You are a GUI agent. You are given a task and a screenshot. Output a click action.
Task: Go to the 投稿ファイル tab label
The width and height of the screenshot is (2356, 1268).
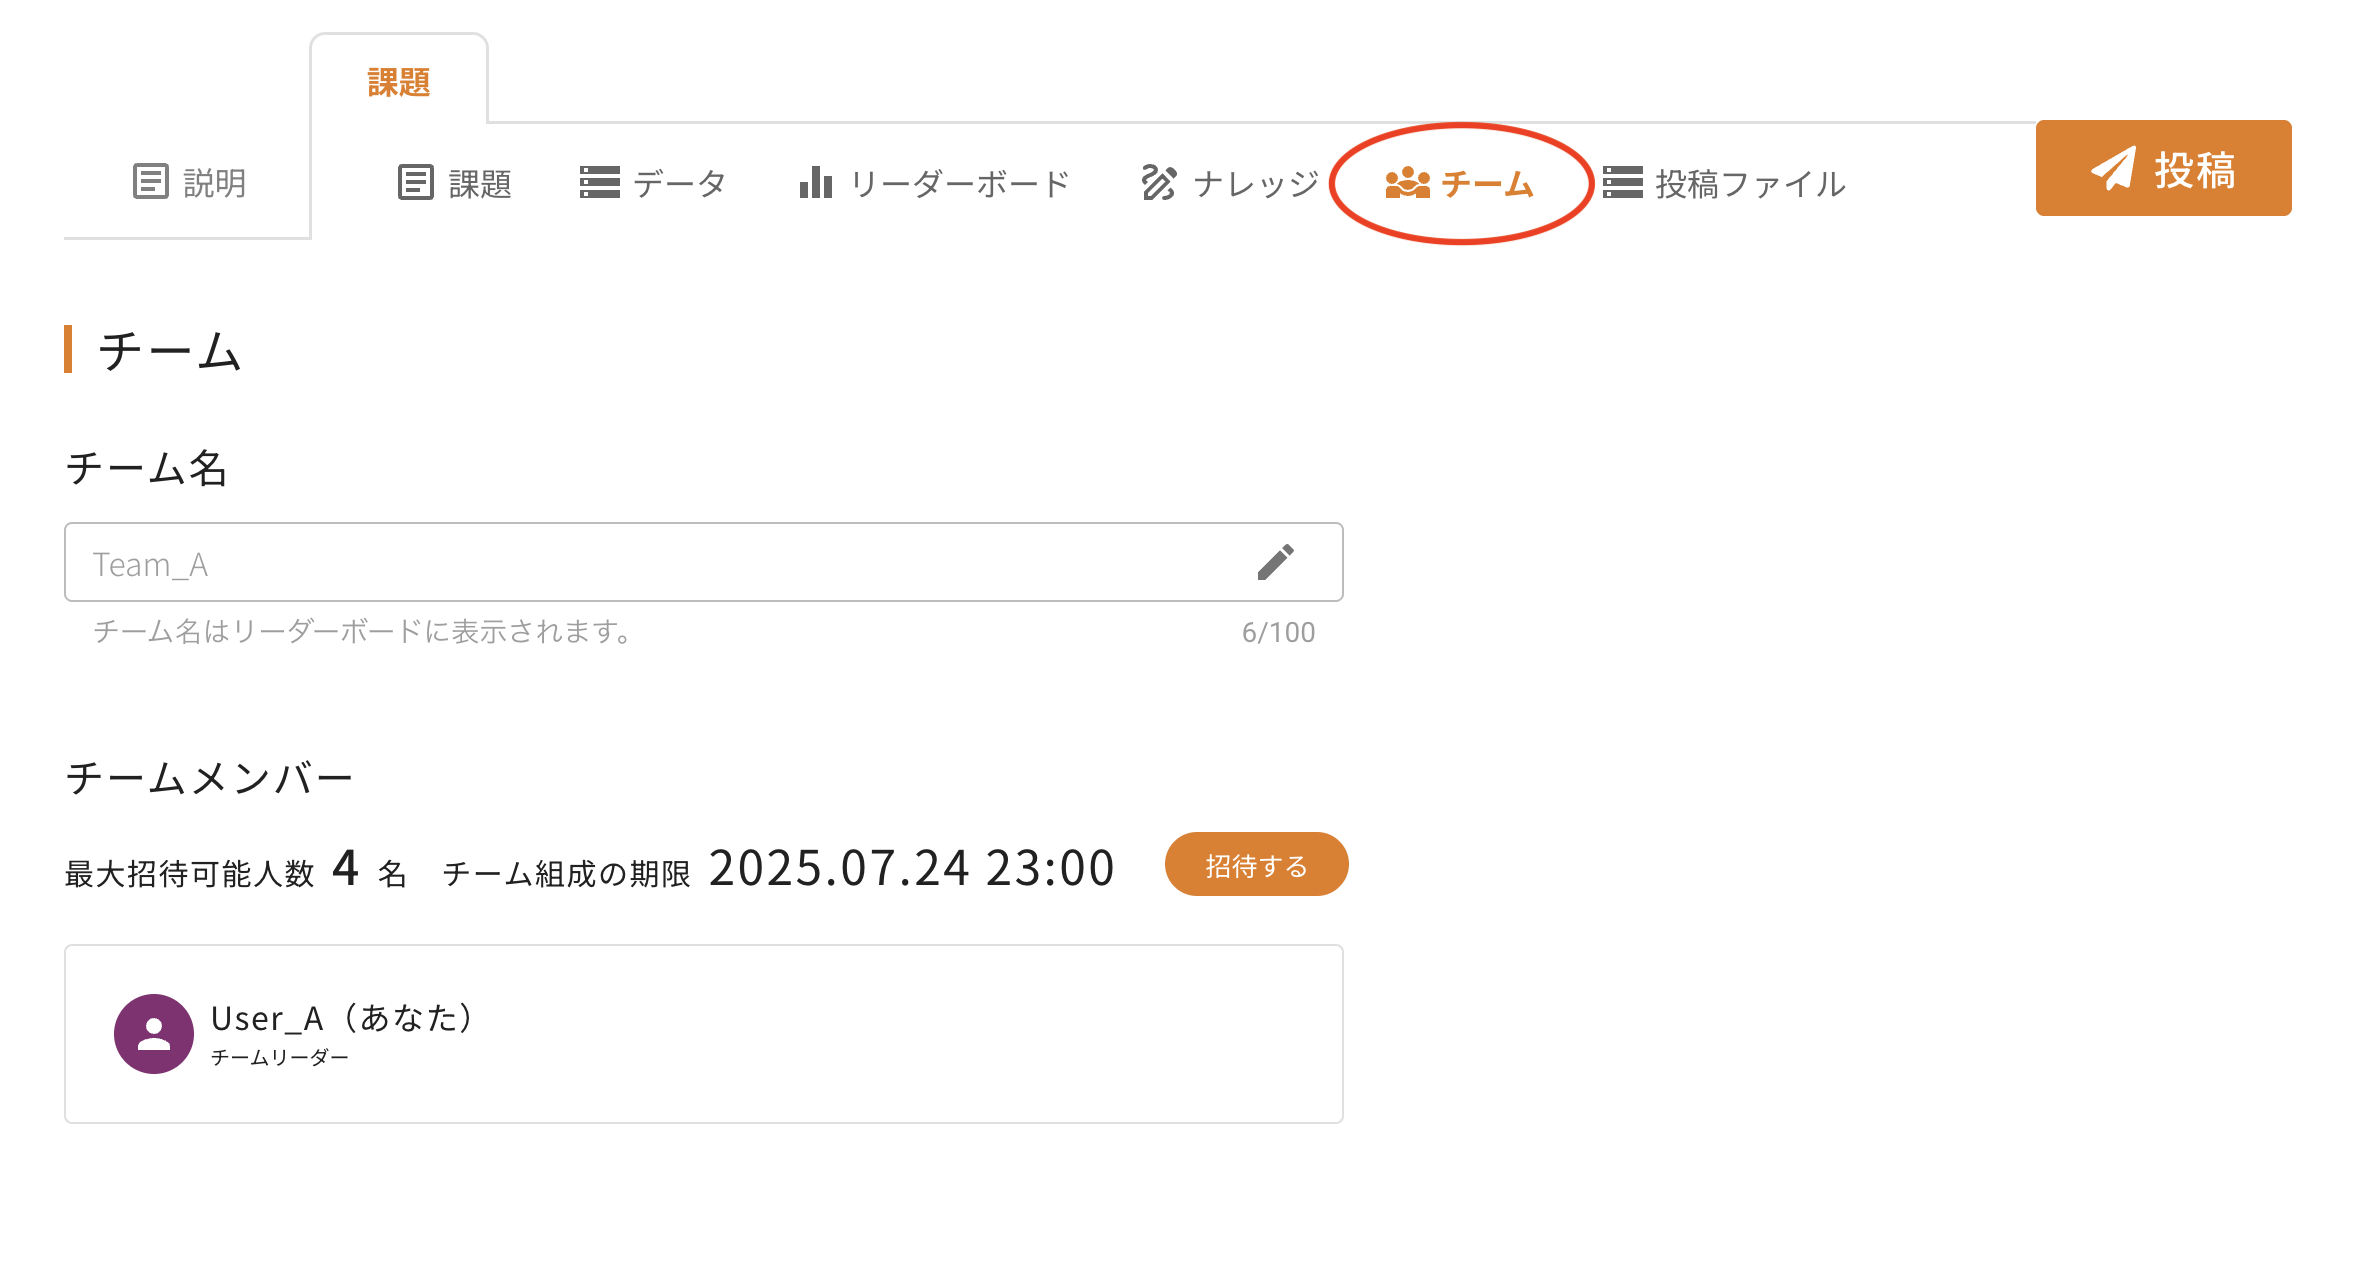pos(1749,184)
